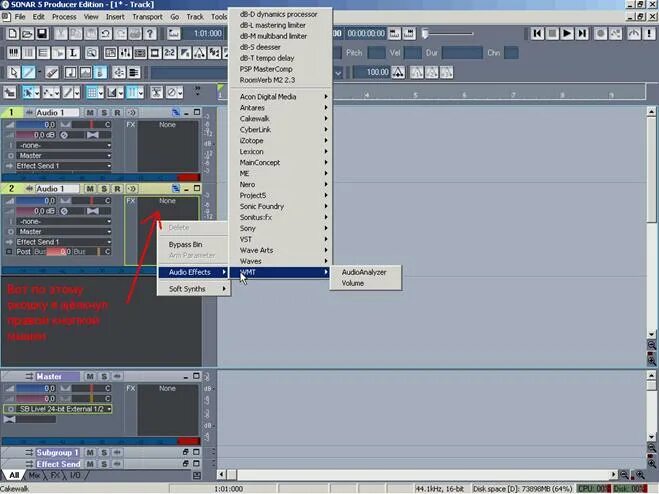This screenshot has width=659, height=494.
Task: Create a new project file
Action: [x=12, y=34]
